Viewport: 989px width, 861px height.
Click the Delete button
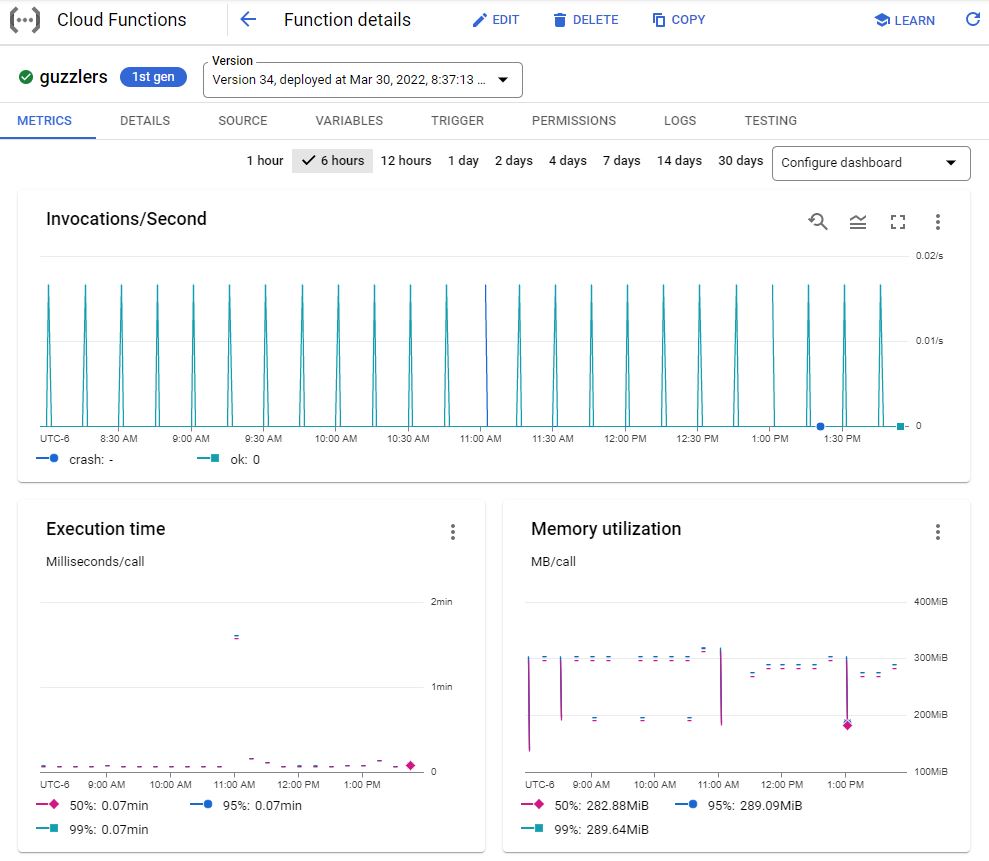(x=585, y=20)
